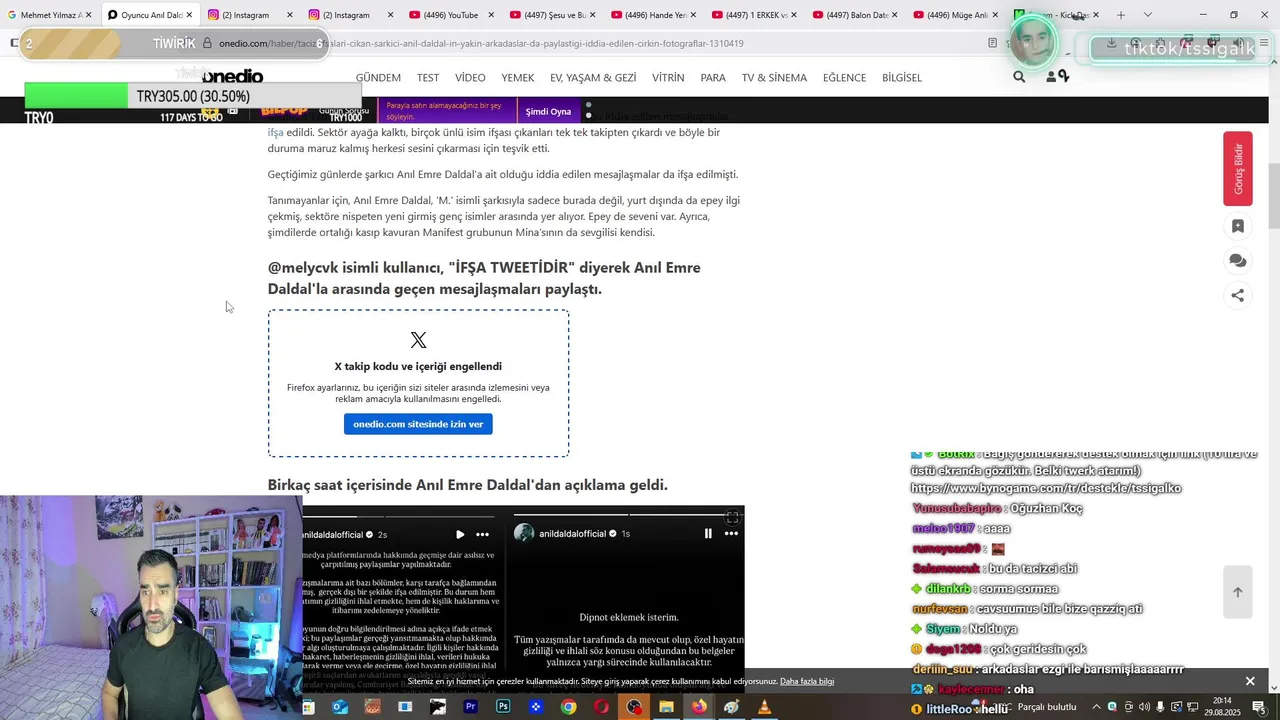Click the X logo in blocked embed

pos(418,341)
